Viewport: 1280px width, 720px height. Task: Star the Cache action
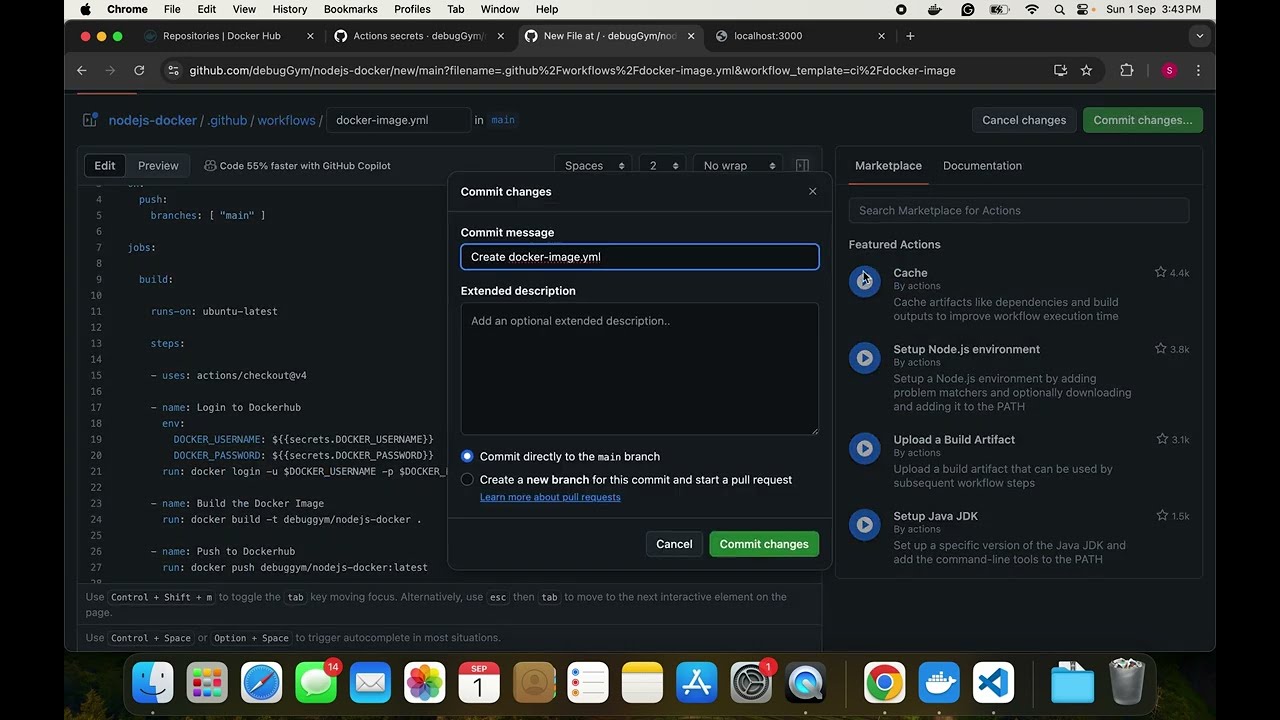[x=1160, y=272]
